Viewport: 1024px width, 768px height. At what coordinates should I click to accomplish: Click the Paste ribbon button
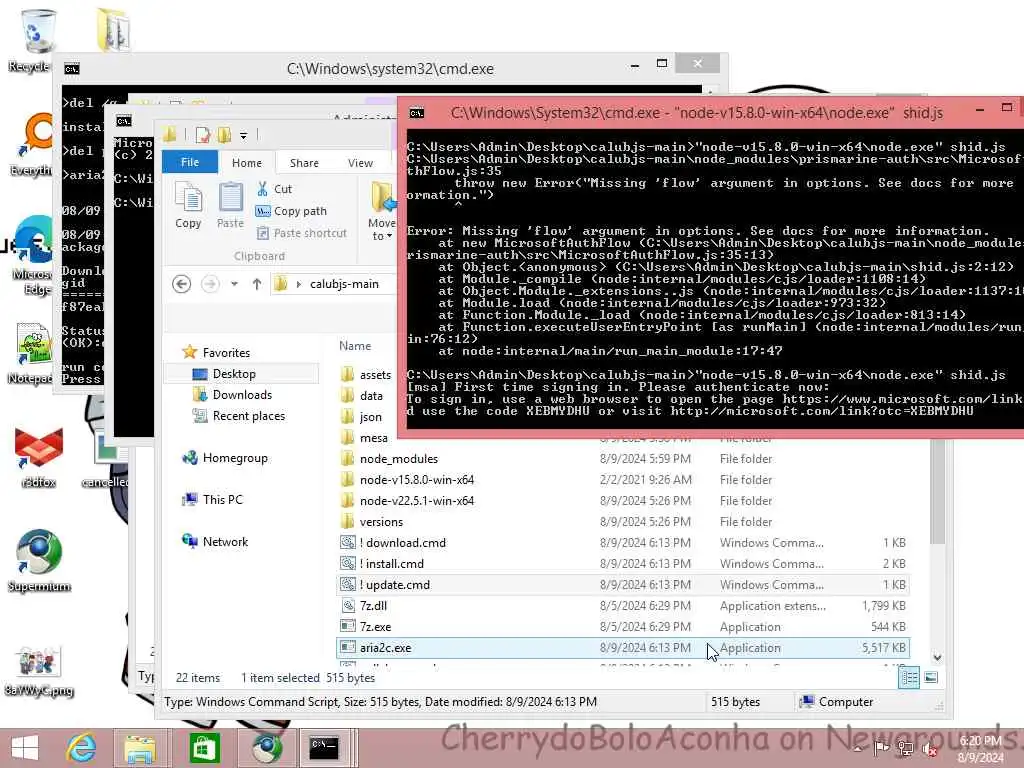231,206
